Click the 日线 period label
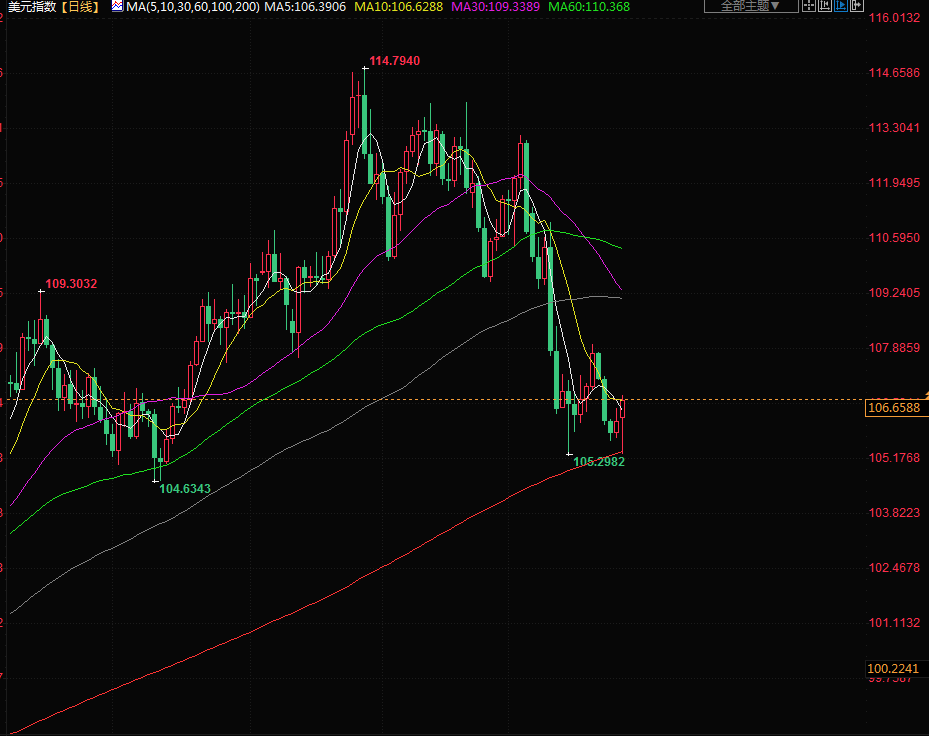Image resolution: width=929 pixels, height=736 pixels. 80,7
